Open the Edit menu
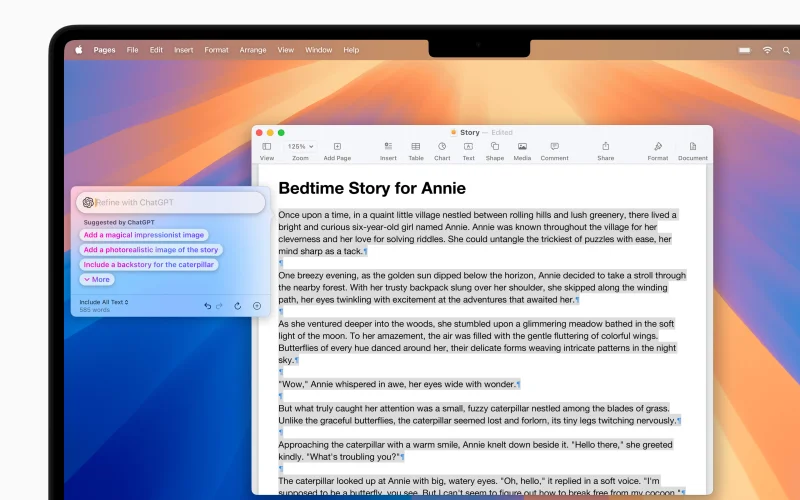Screen dimensions: 800x500 [156, 50]
